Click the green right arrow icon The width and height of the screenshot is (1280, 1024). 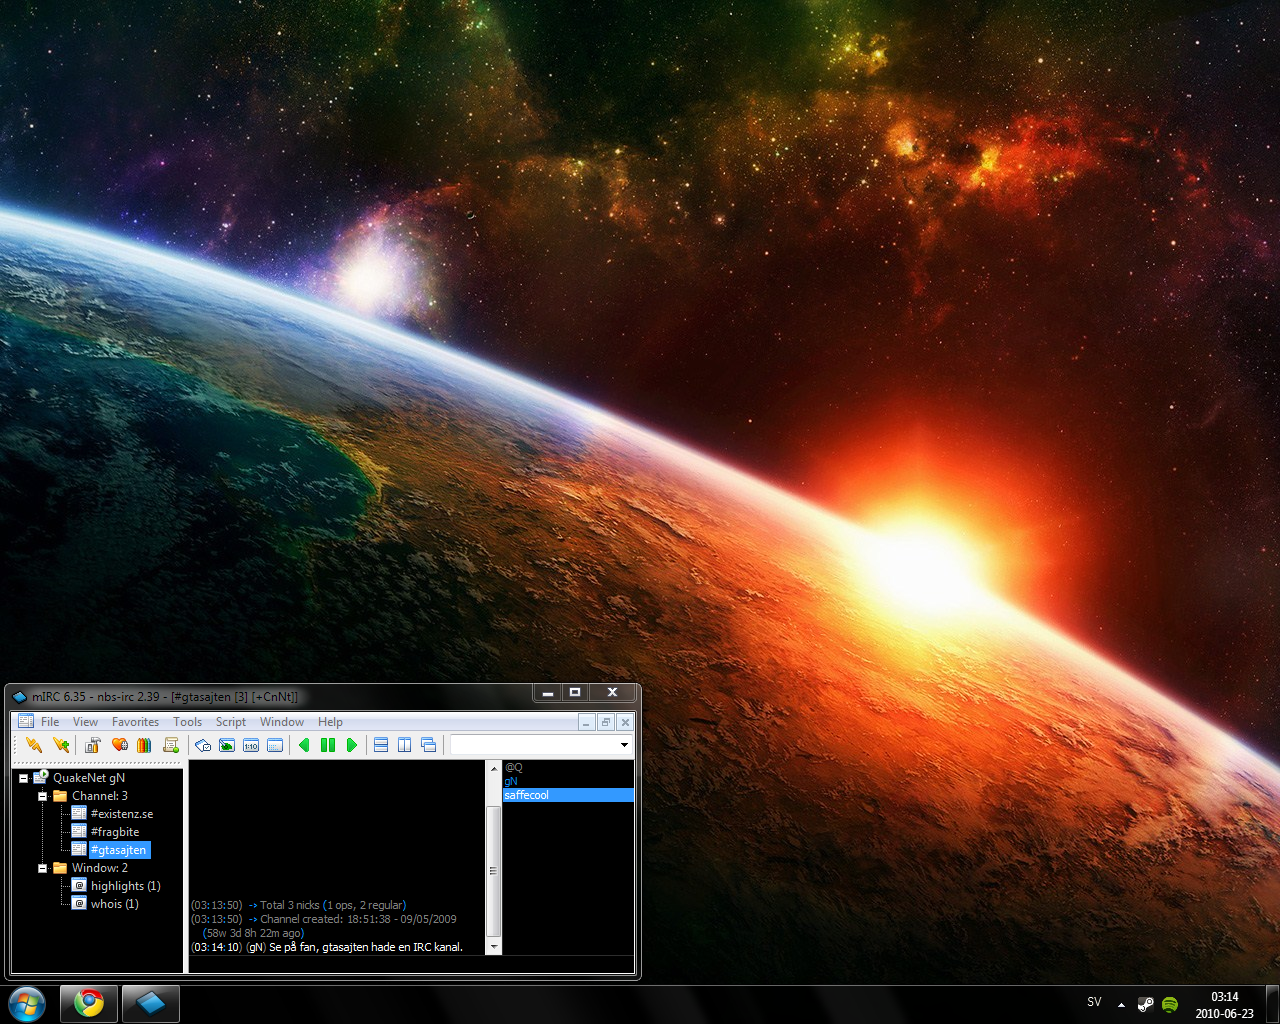pos(352,745)
